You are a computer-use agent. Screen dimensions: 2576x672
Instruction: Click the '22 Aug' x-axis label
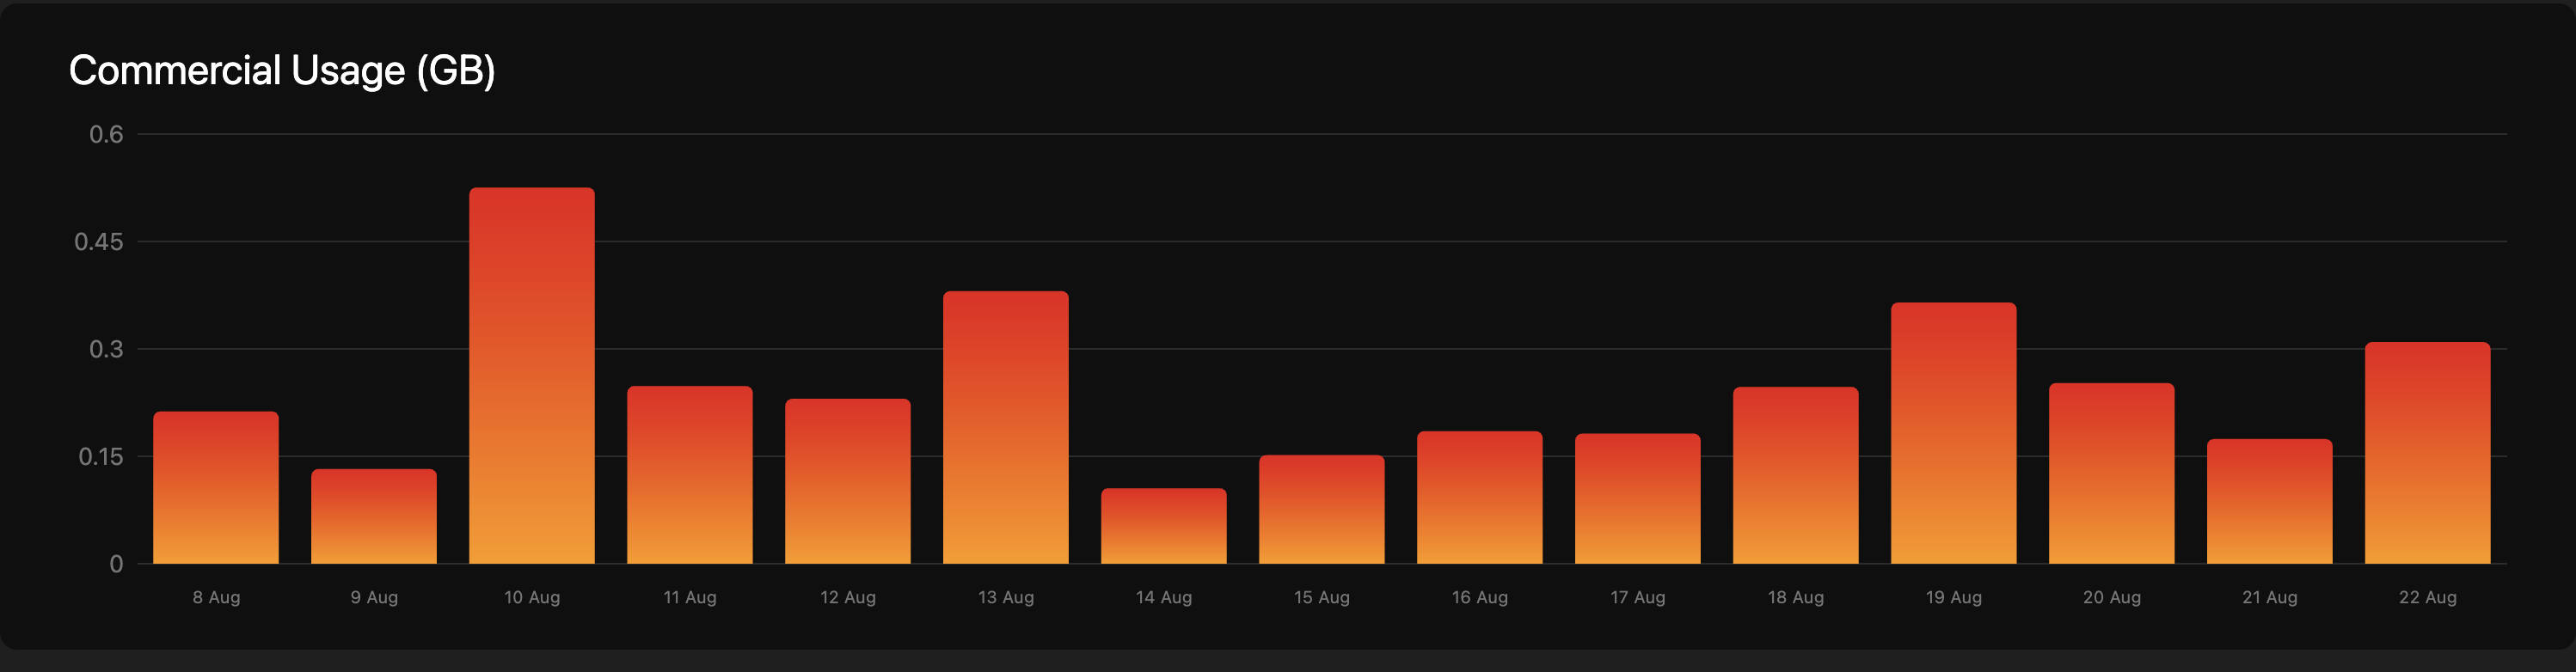tap(2428, 597)
